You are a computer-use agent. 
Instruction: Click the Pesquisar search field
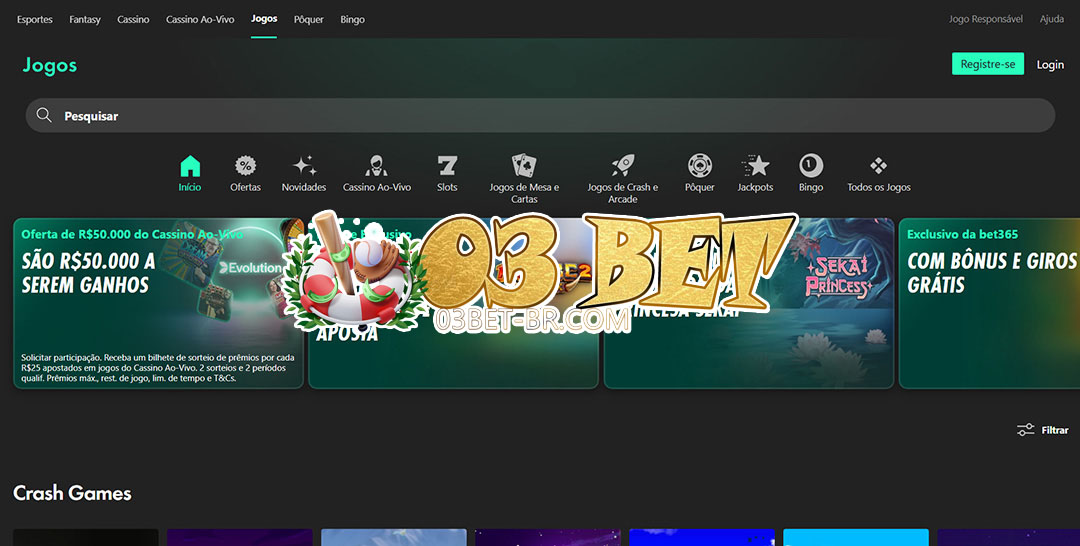click(x=540, y=116)
